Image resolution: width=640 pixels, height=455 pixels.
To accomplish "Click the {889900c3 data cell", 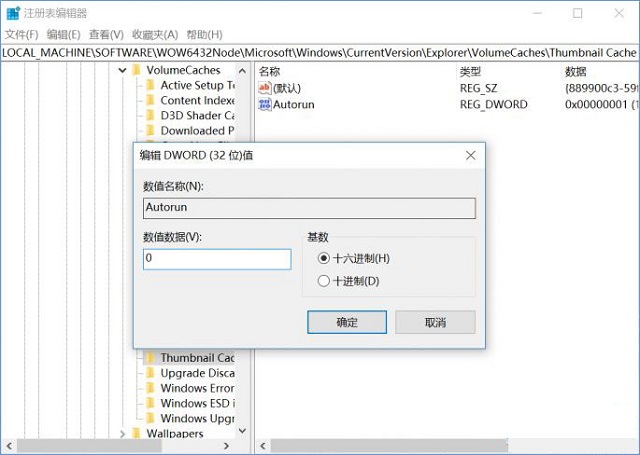I will [x=601, y=88].
